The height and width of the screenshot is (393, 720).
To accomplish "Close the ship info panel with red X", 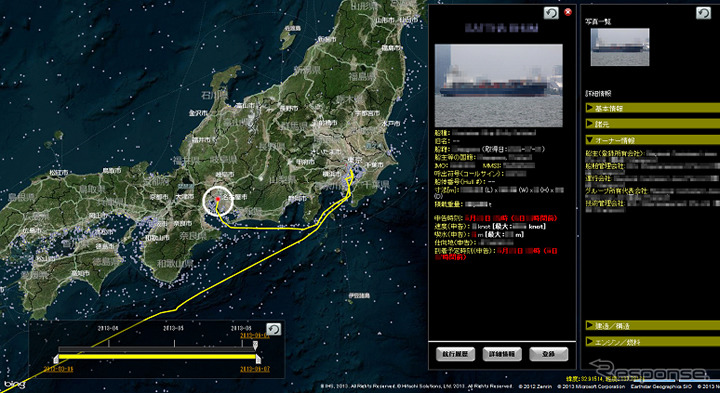I will click(x=568, y=12).
